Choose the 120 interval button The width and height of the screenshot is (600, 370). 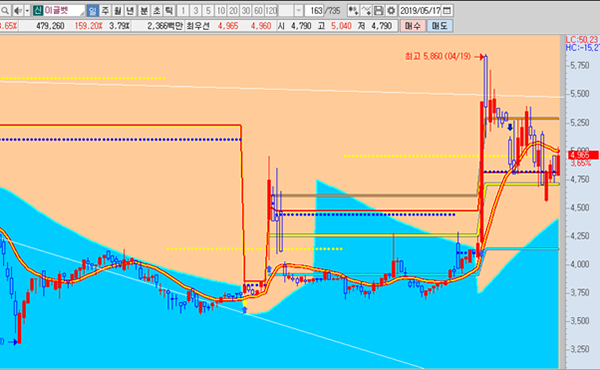[271, 11]
